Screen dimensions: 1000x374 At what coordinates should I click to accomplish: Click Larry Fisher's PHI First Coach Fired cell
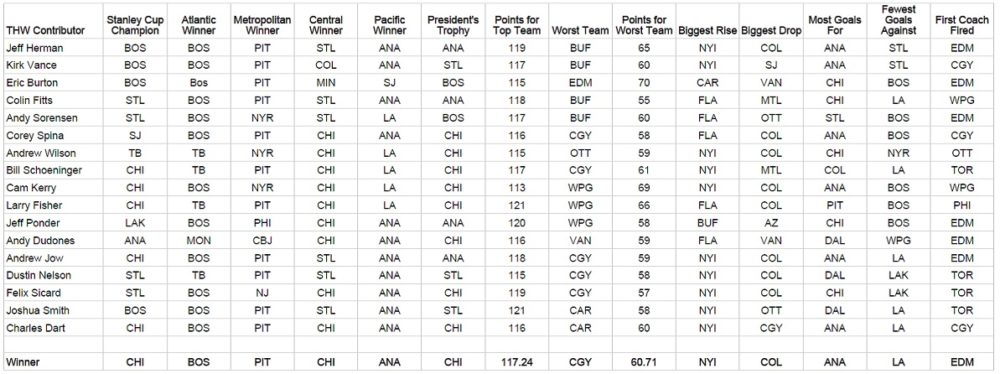(962, 206)
